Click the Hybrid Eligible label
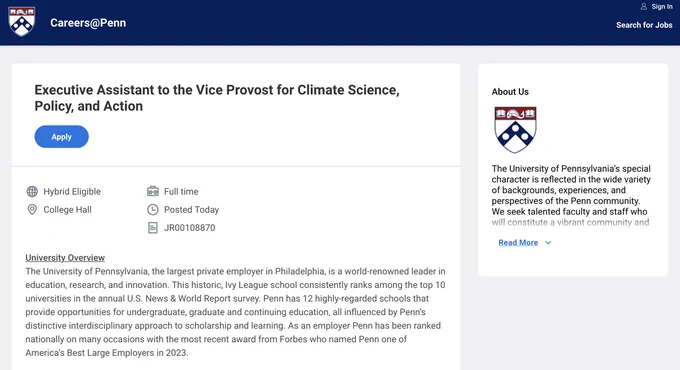The height and width of the screenshot is (370, 680). 72,191
